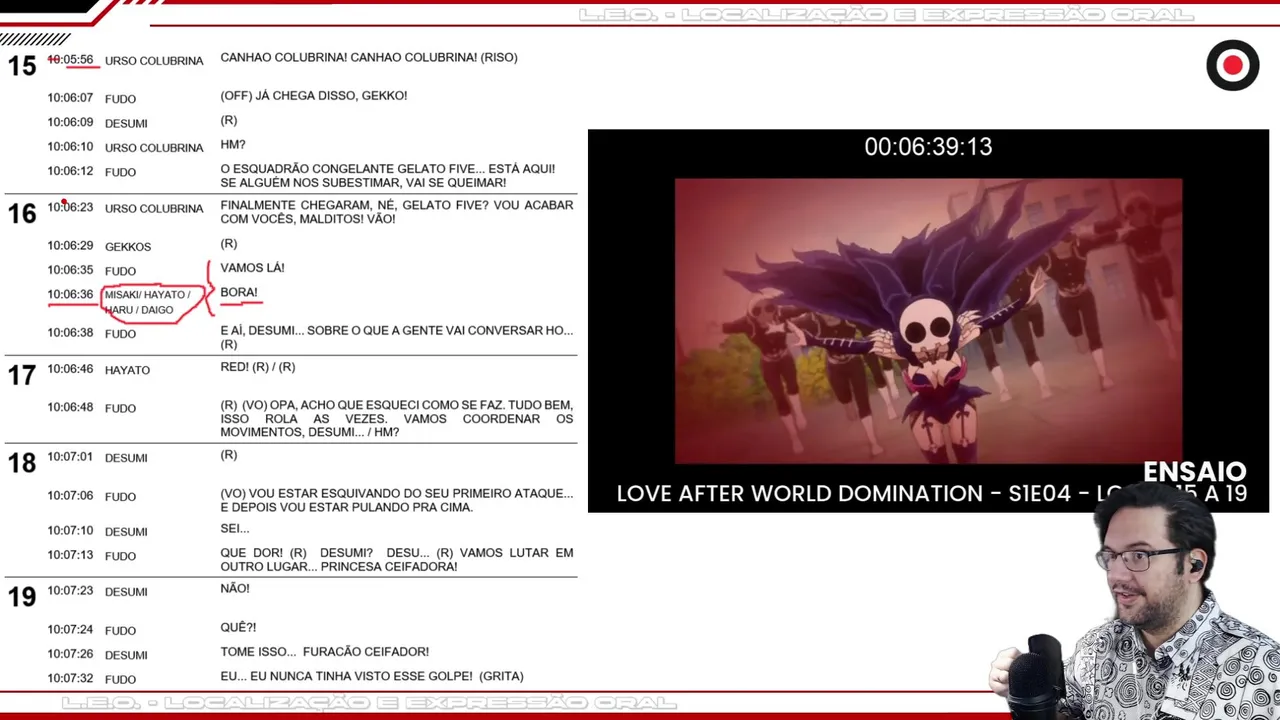Image resolution: width=1280 pixels, height=720 pixels.
Task: Click the 'ENSAIO' label
Action: point(1195,471)
